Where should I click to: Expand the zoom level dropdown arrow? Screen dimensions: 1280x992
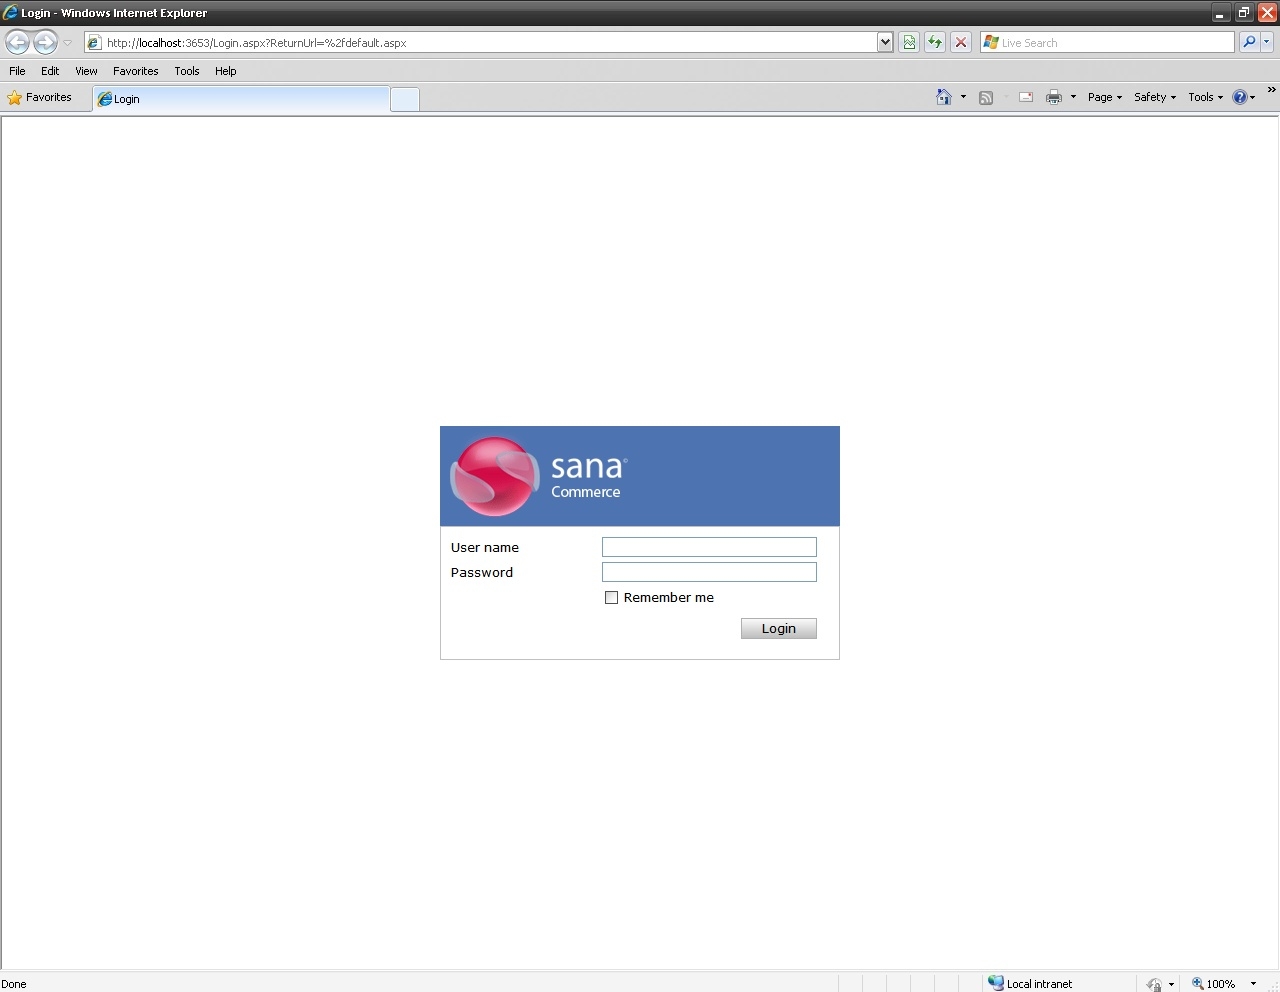click(1253, 984)
